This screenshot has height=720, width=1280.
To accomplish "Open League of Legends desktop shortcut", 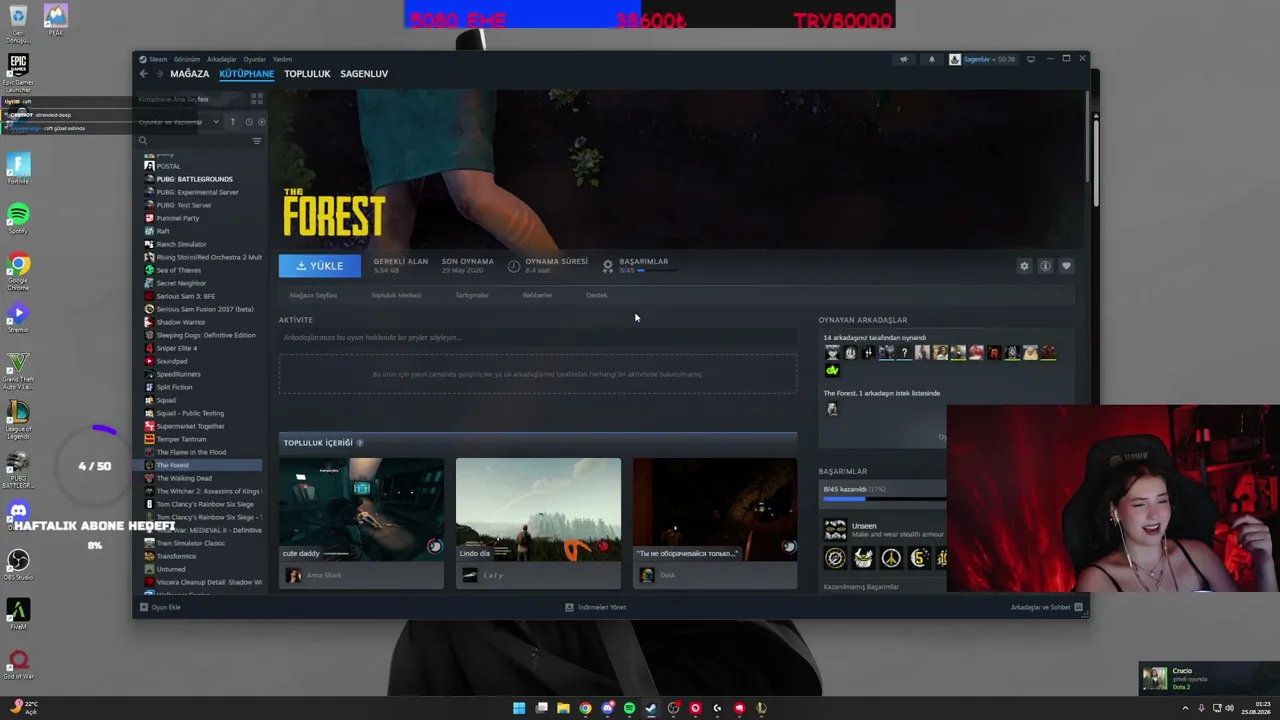I will [18, 421].
